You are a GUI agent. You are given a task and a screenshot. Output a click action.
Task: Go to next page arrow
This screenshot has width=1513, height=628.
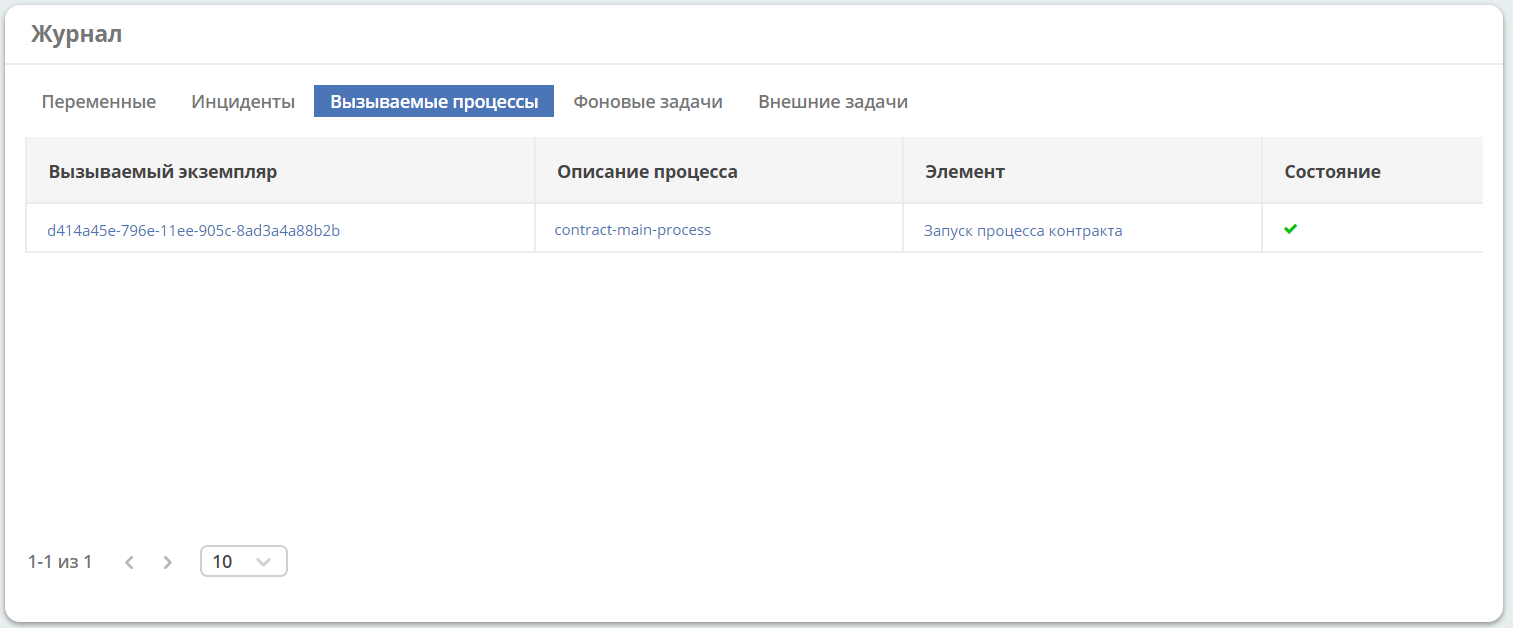point(167,562)
